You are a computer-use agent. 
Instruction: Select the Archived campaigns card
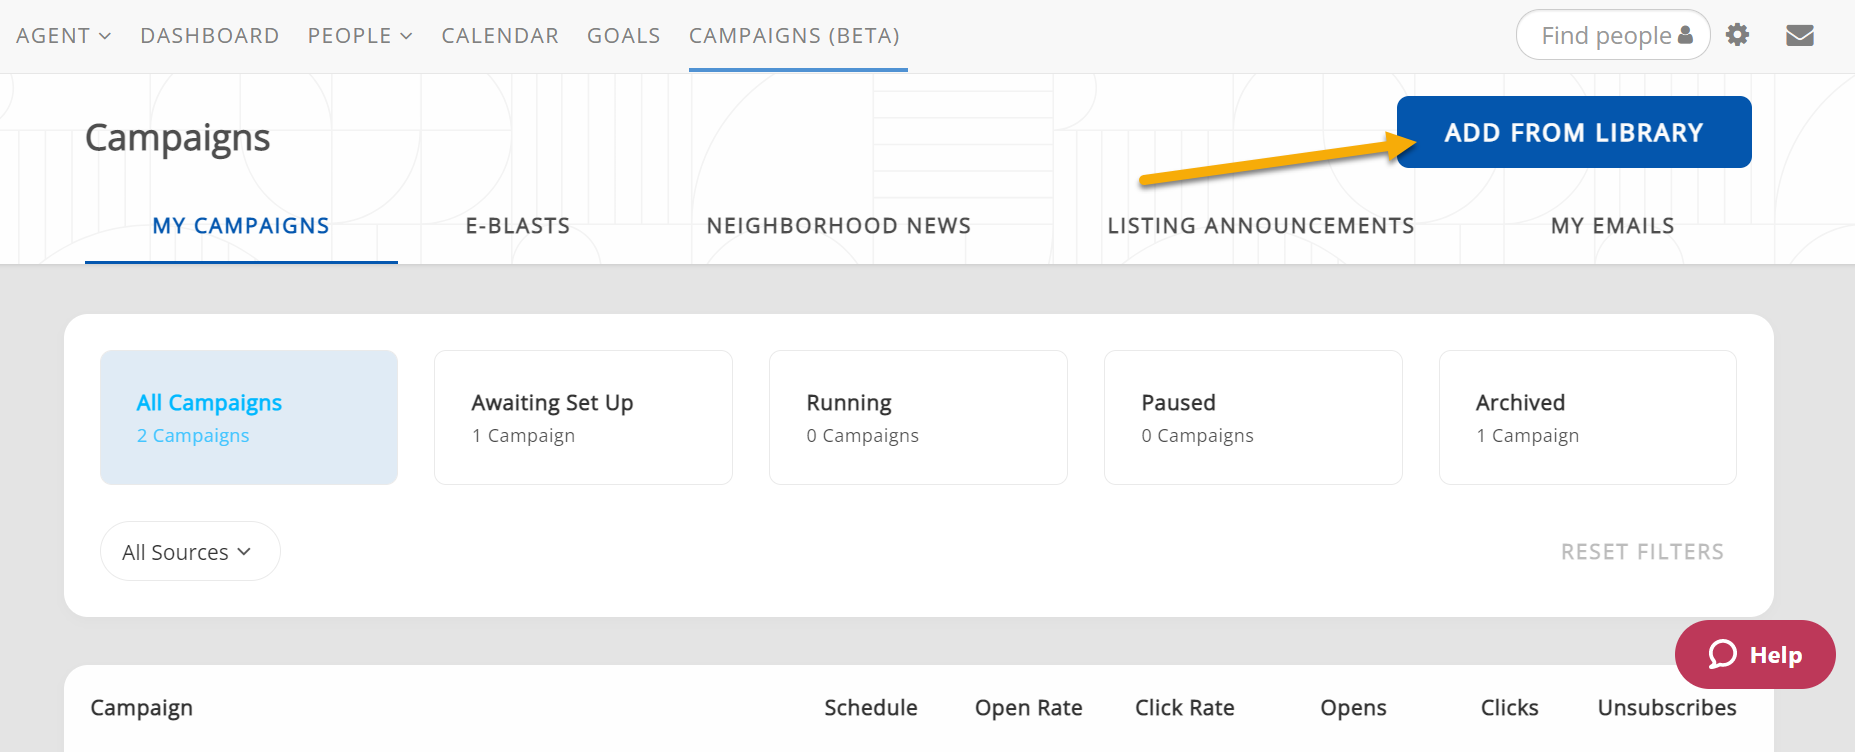coord(1587,417)
